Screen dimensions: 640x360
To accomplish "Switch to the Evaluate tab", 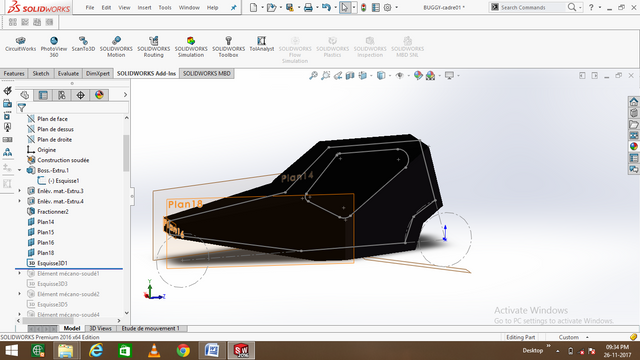I will [68, 73].
